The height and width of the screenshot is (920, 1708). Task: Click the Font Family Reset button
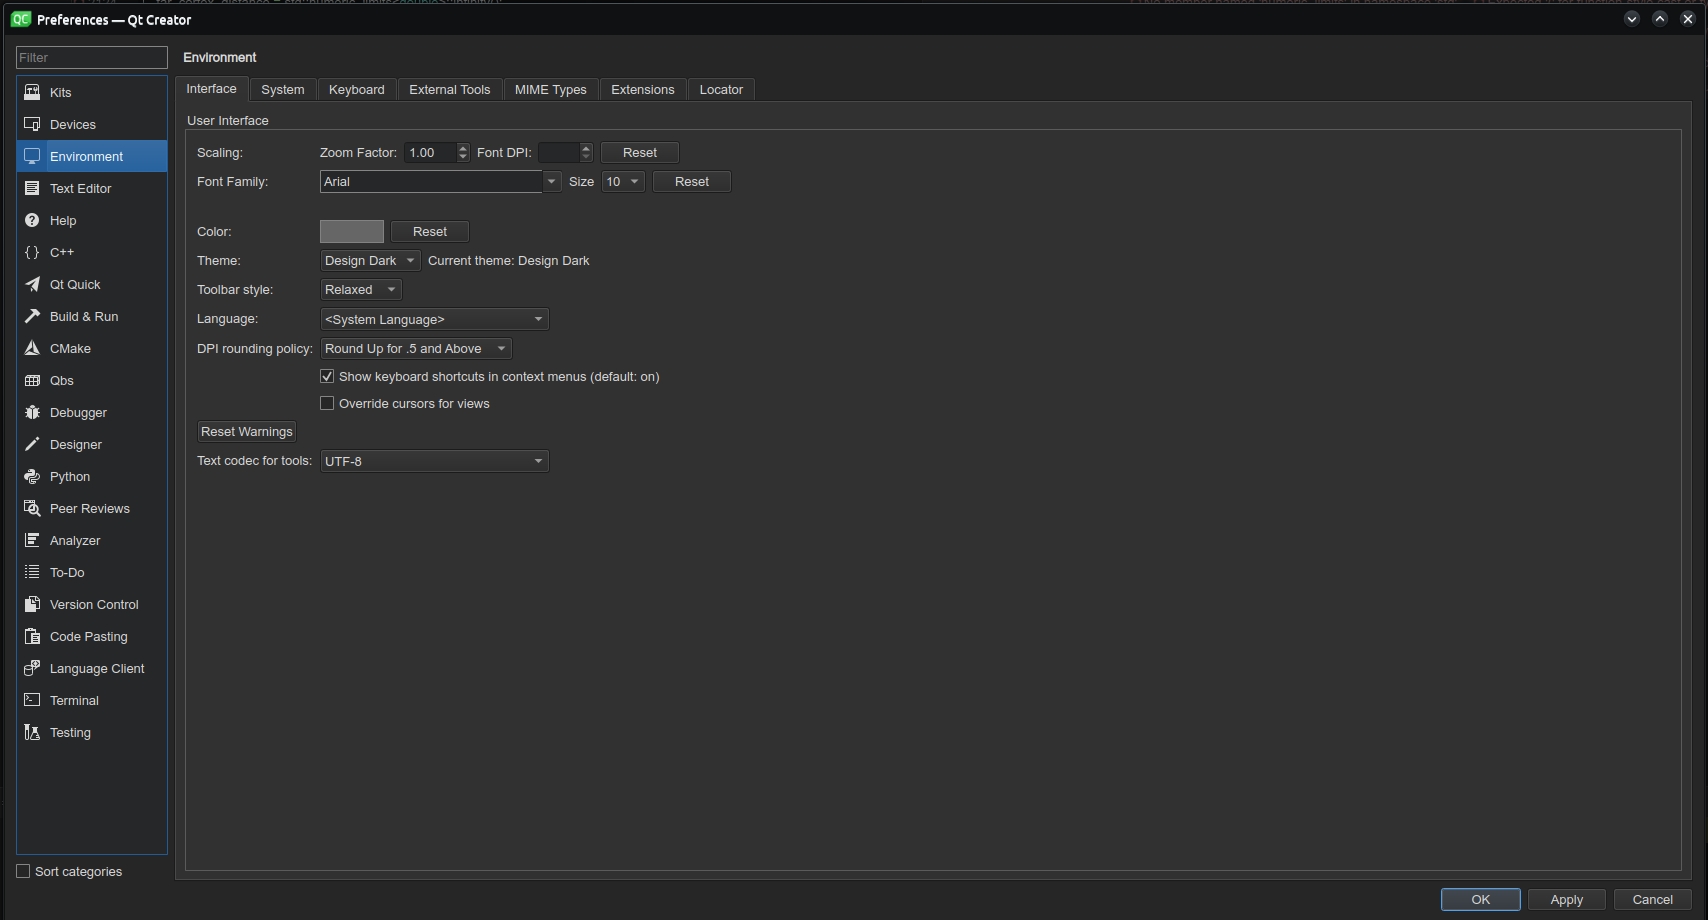692,181
